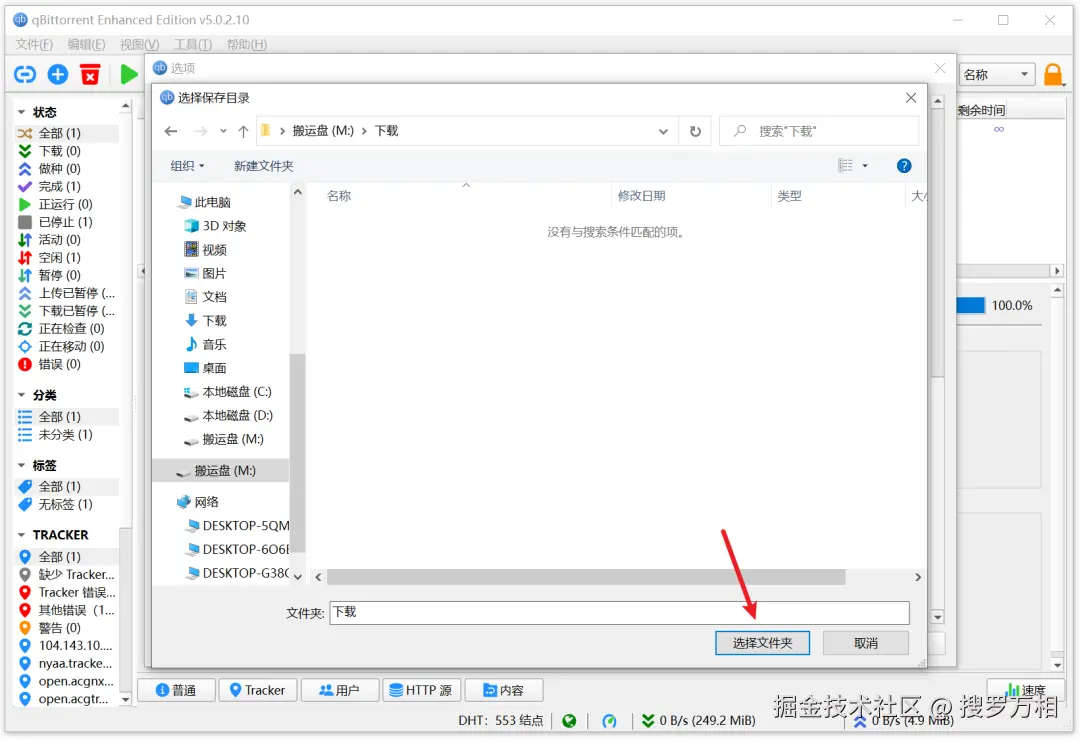The width and height of the screenshot is (1080, 742).
Task: Switch to 用户 tab
Action: tap(339, 690)
